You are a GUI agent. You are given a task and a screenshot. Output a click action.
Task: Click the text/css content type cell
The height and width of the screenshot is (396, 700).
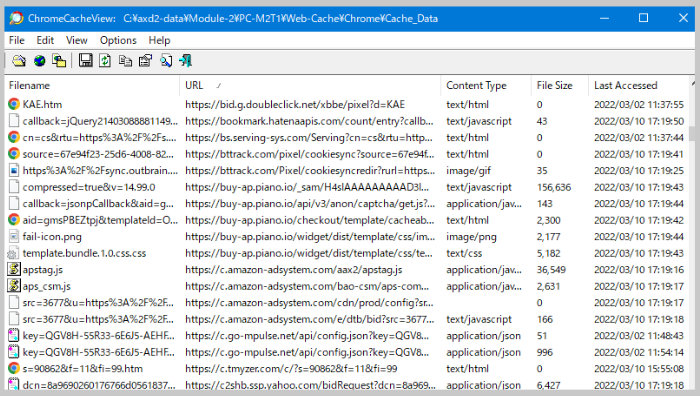click(464, 253)
